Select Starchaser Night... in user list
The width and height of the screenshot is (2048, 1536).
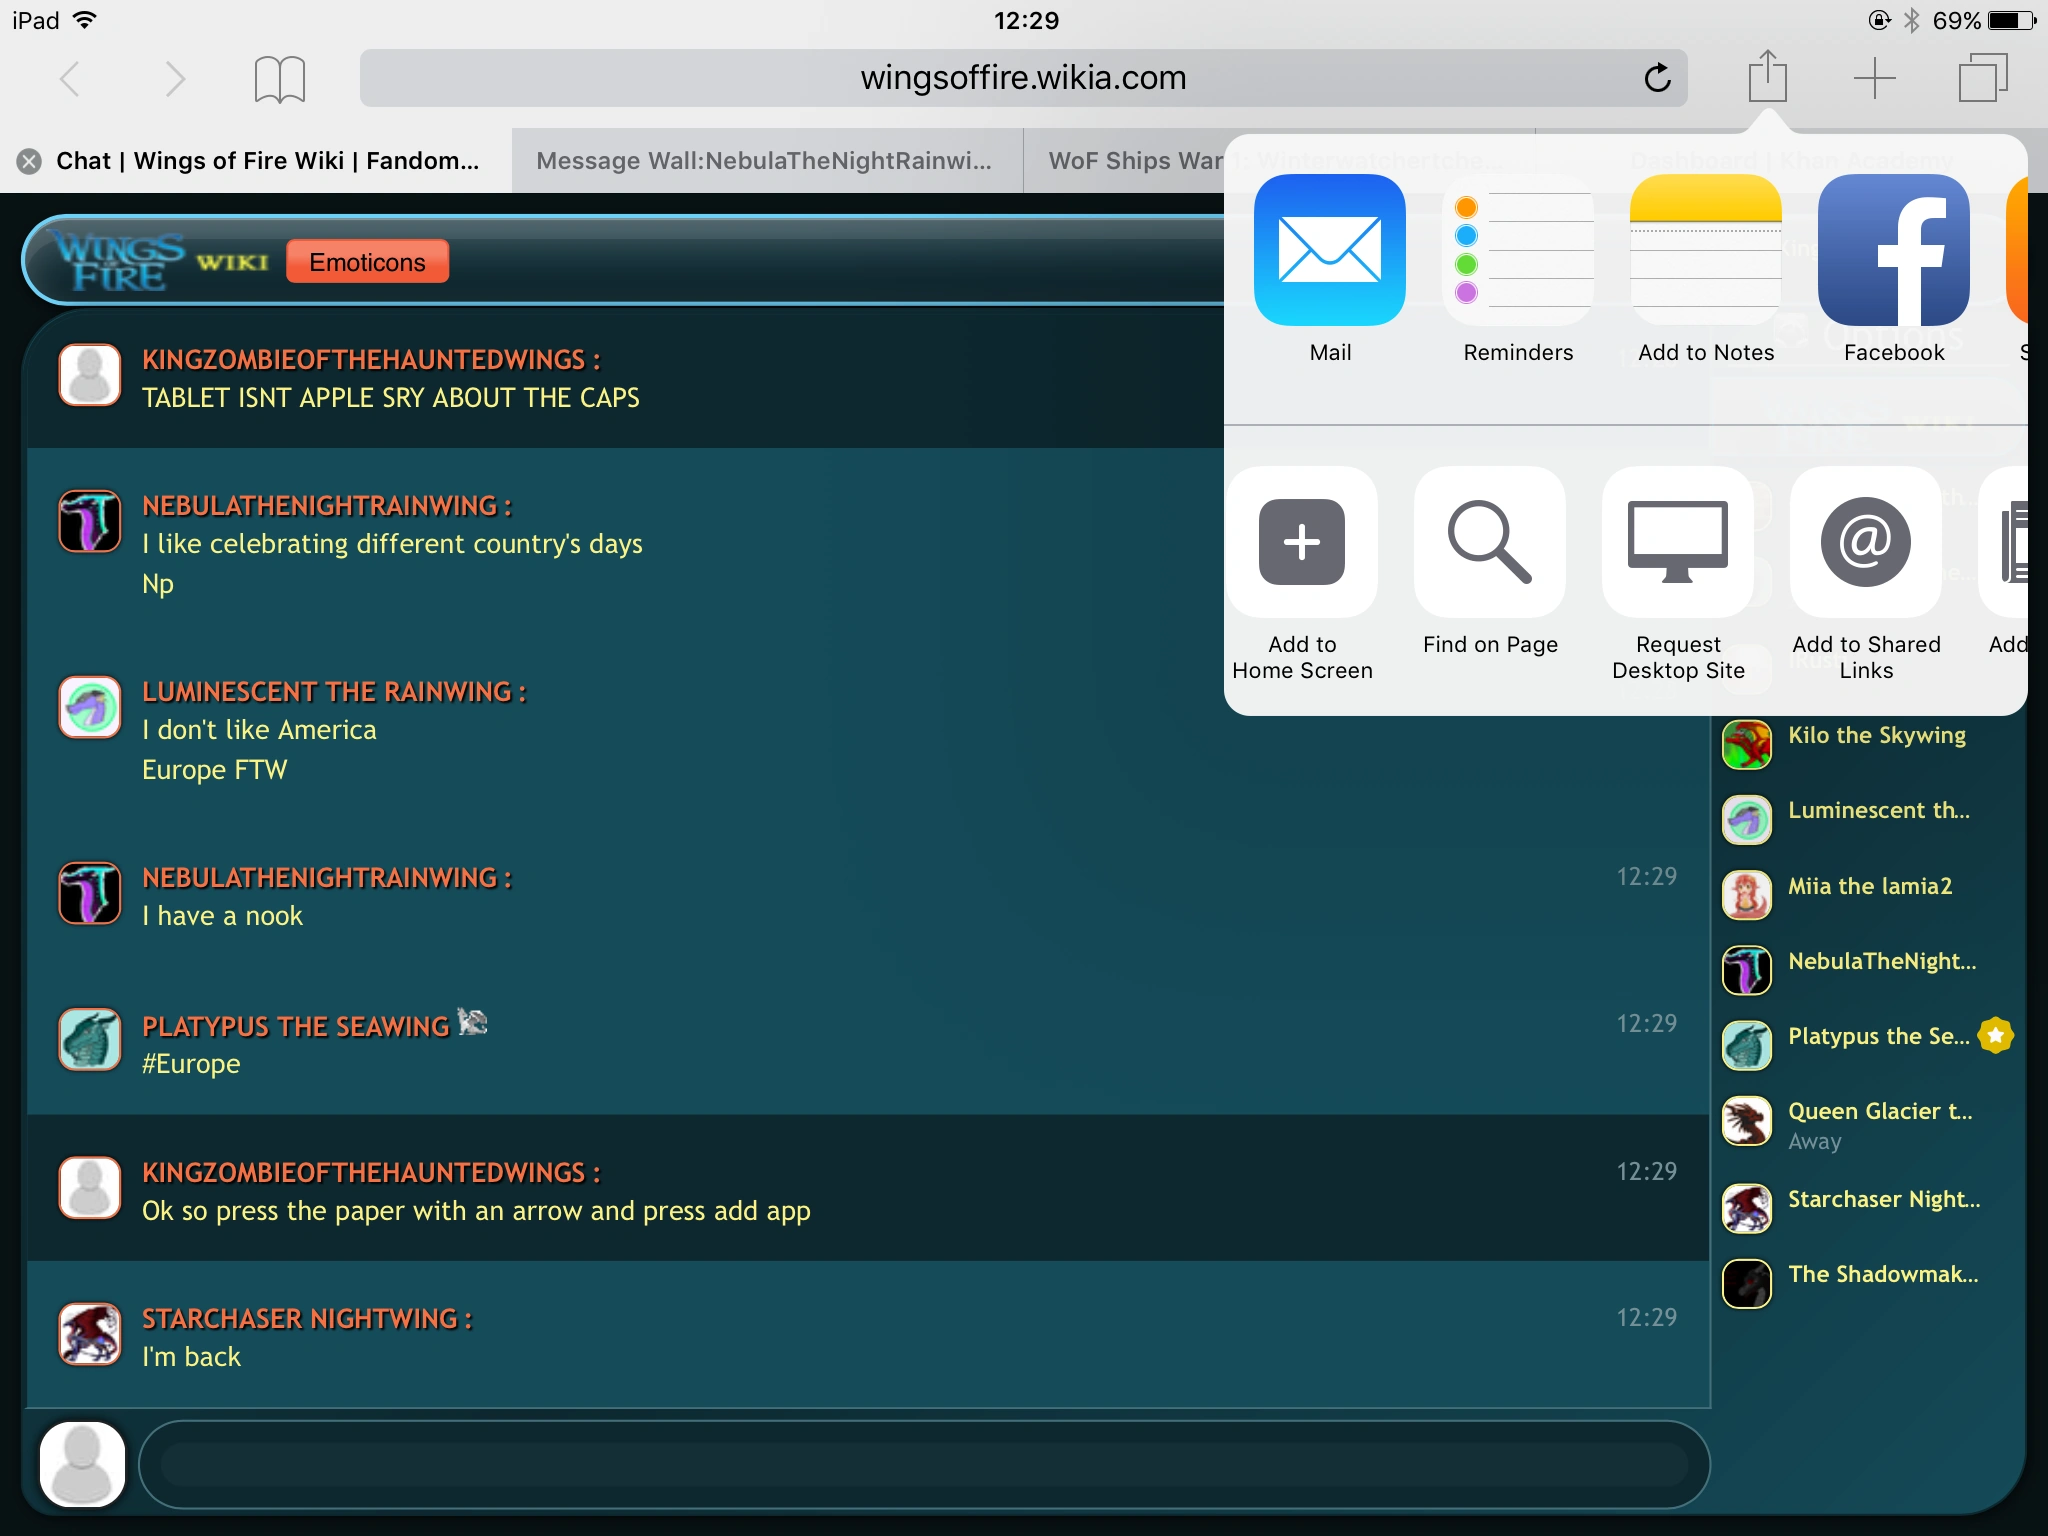point(1882,1200)
